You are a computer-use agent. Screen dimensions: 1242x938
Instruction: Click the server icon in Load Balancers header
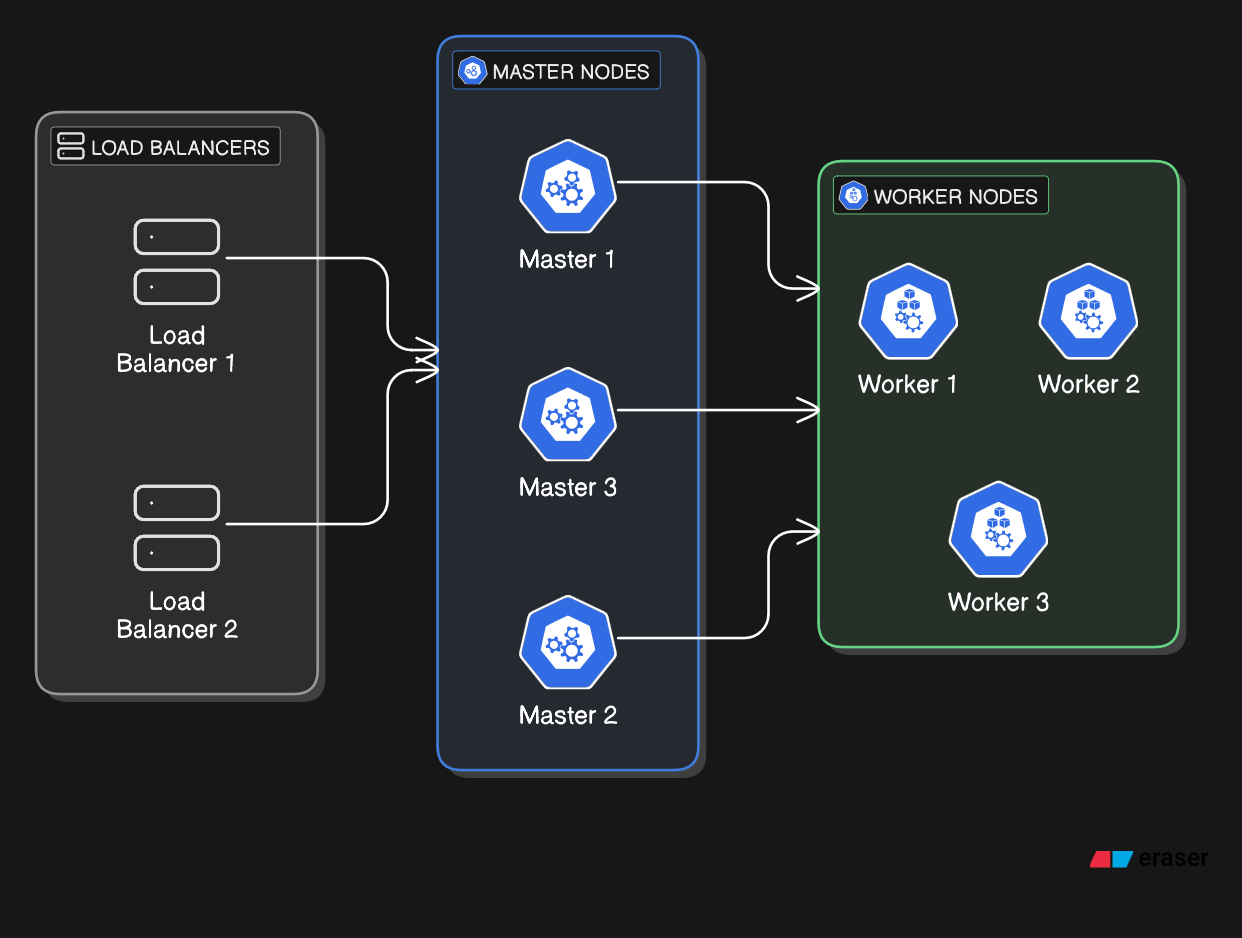(x=71, y=147)
